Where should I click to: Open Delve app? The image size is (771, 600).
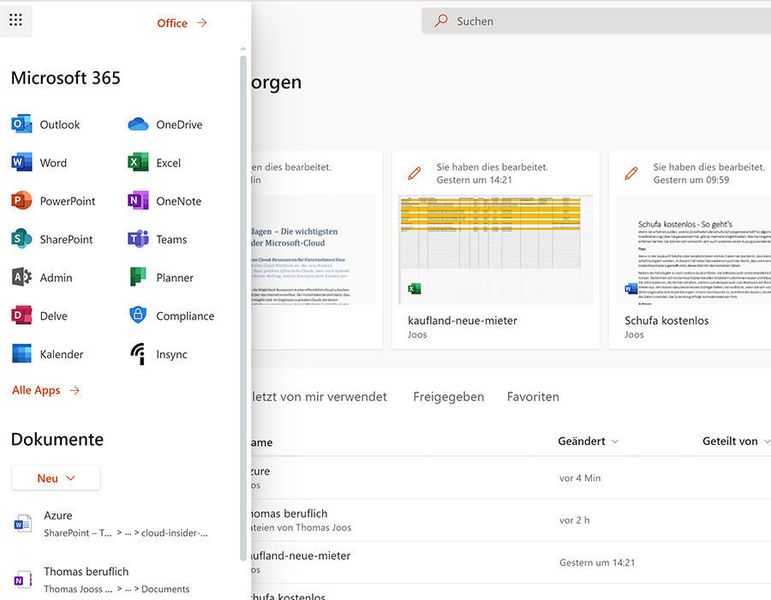[39, 316]
